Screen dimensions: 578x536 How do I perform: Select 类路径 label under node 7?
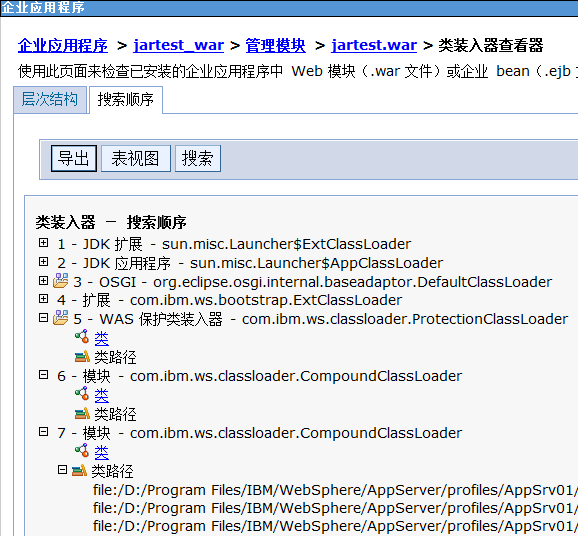(x=112, y=471)
